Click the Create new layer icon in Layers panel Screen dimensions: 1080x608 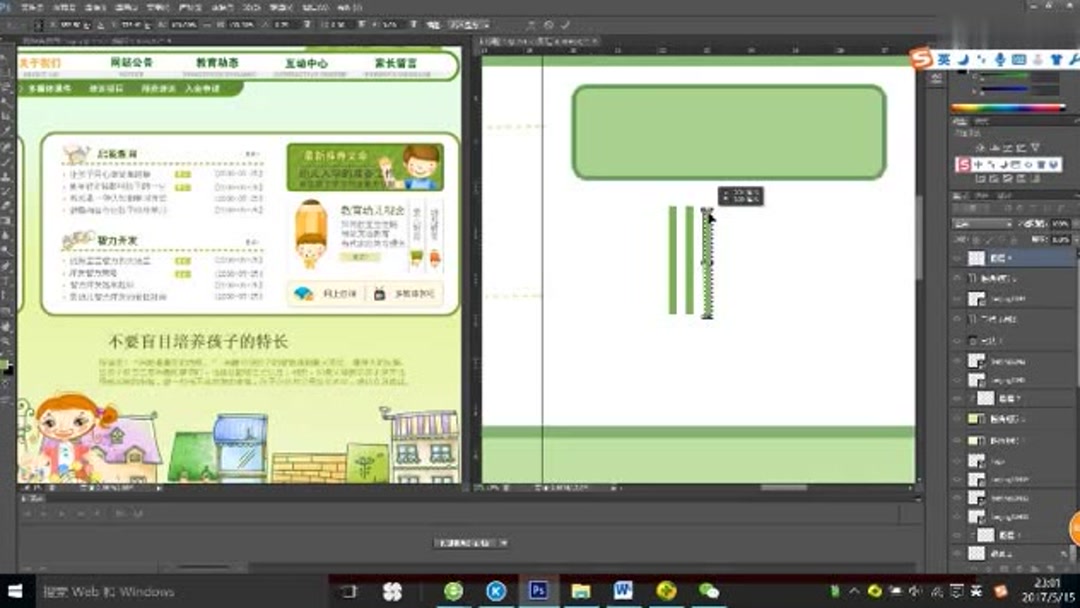click(x=1049, y=568)
